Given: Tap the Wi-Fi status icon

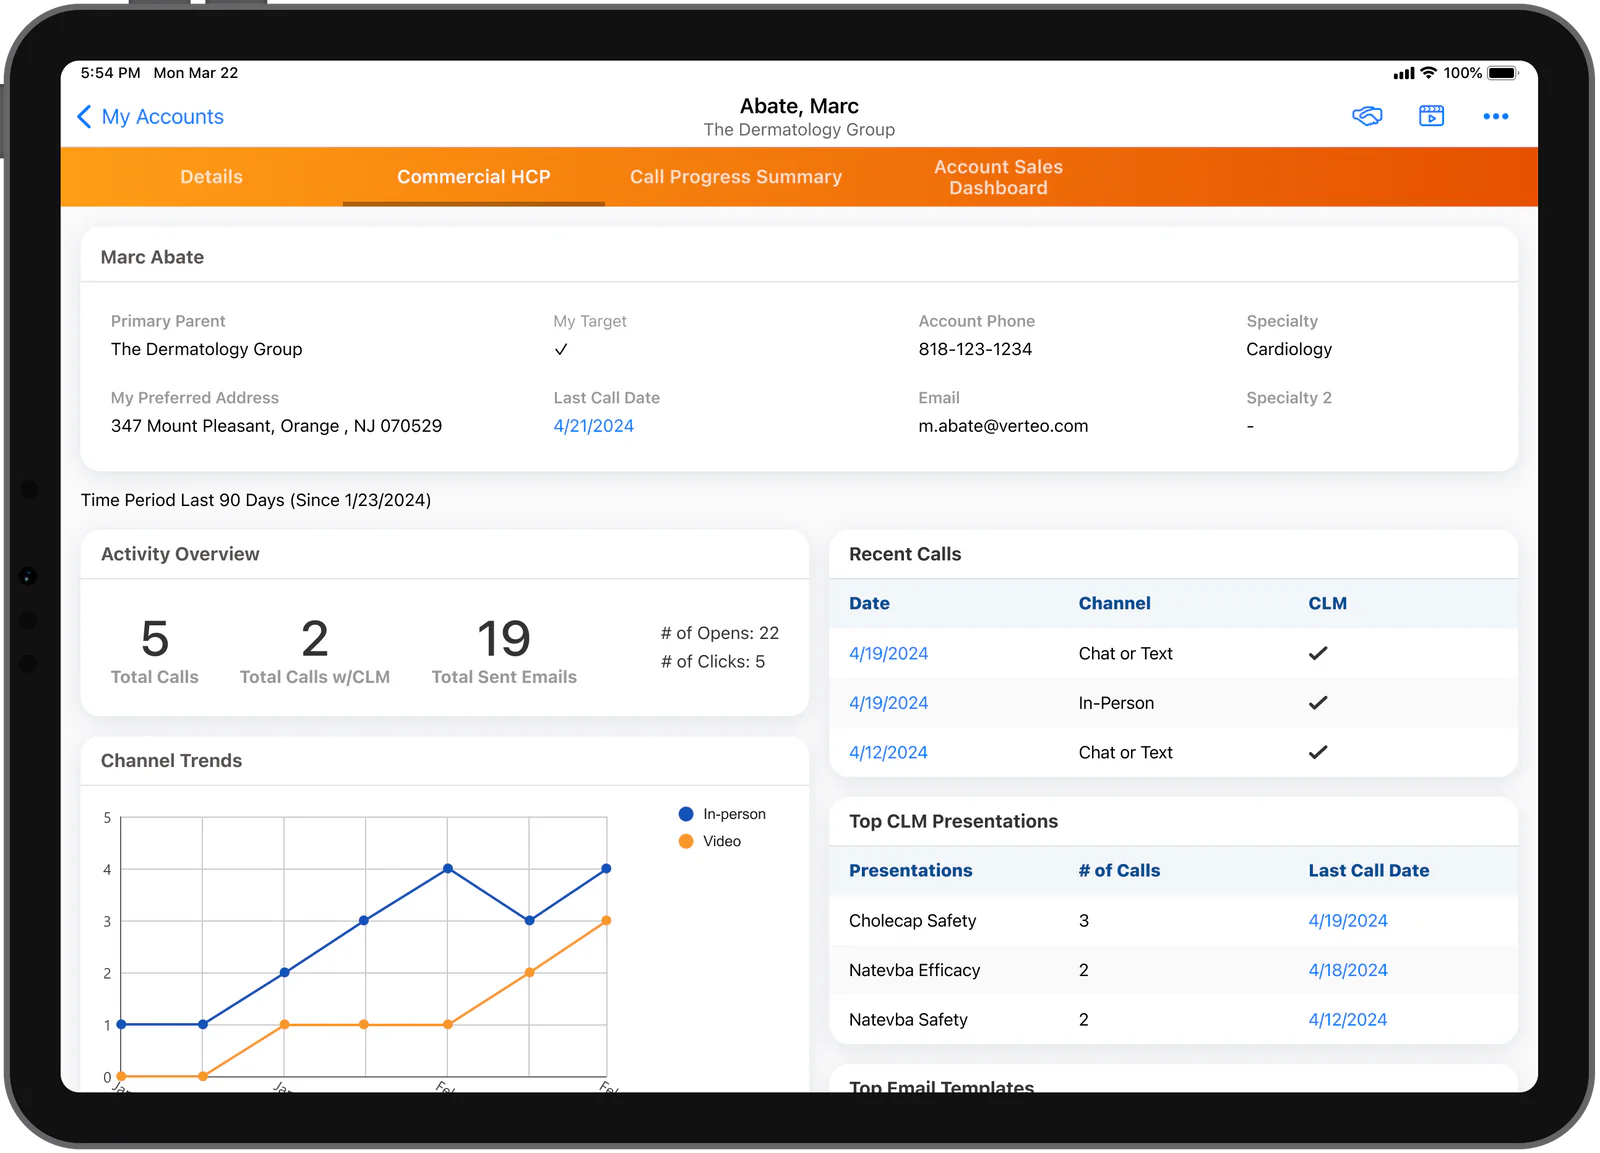Looking at the screenshot, I should pyautogui.click(x=1428, y=73).
